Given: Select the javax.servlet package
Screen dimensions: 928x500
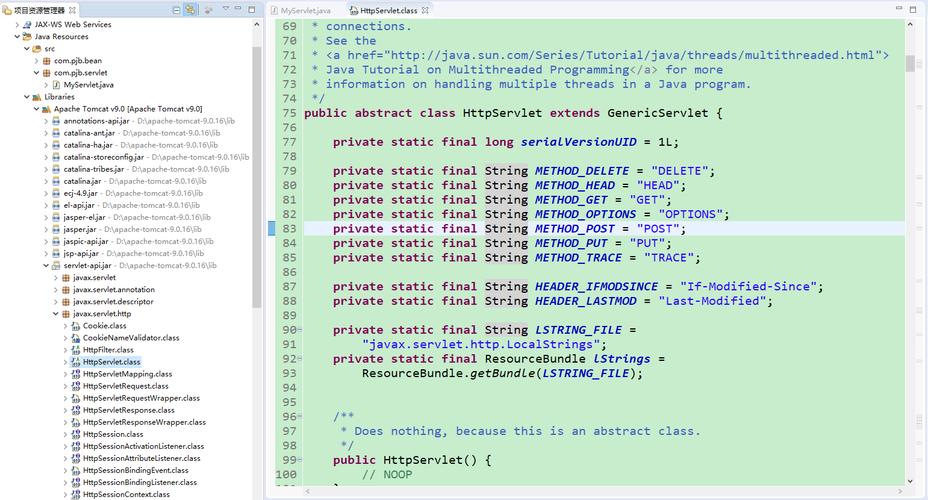Looking at the screenshot, I should tap(94, 278).
